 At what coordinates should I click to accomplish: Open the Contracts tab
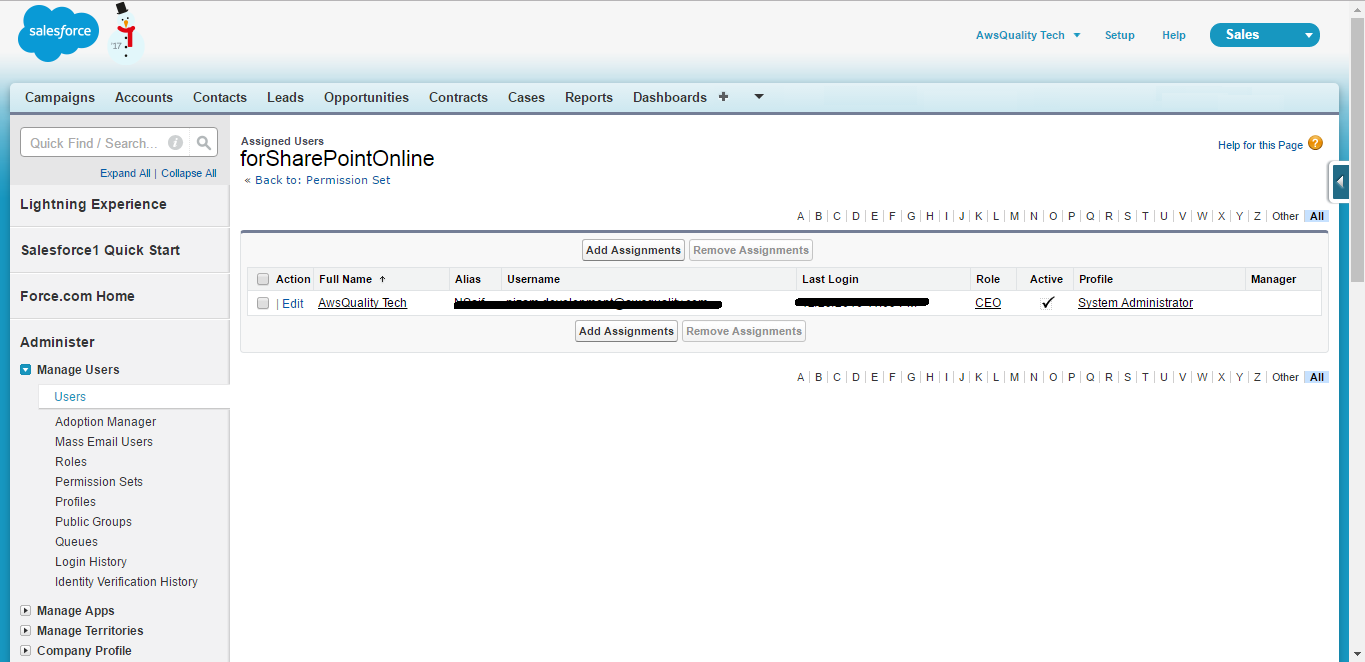click(458, 97)
